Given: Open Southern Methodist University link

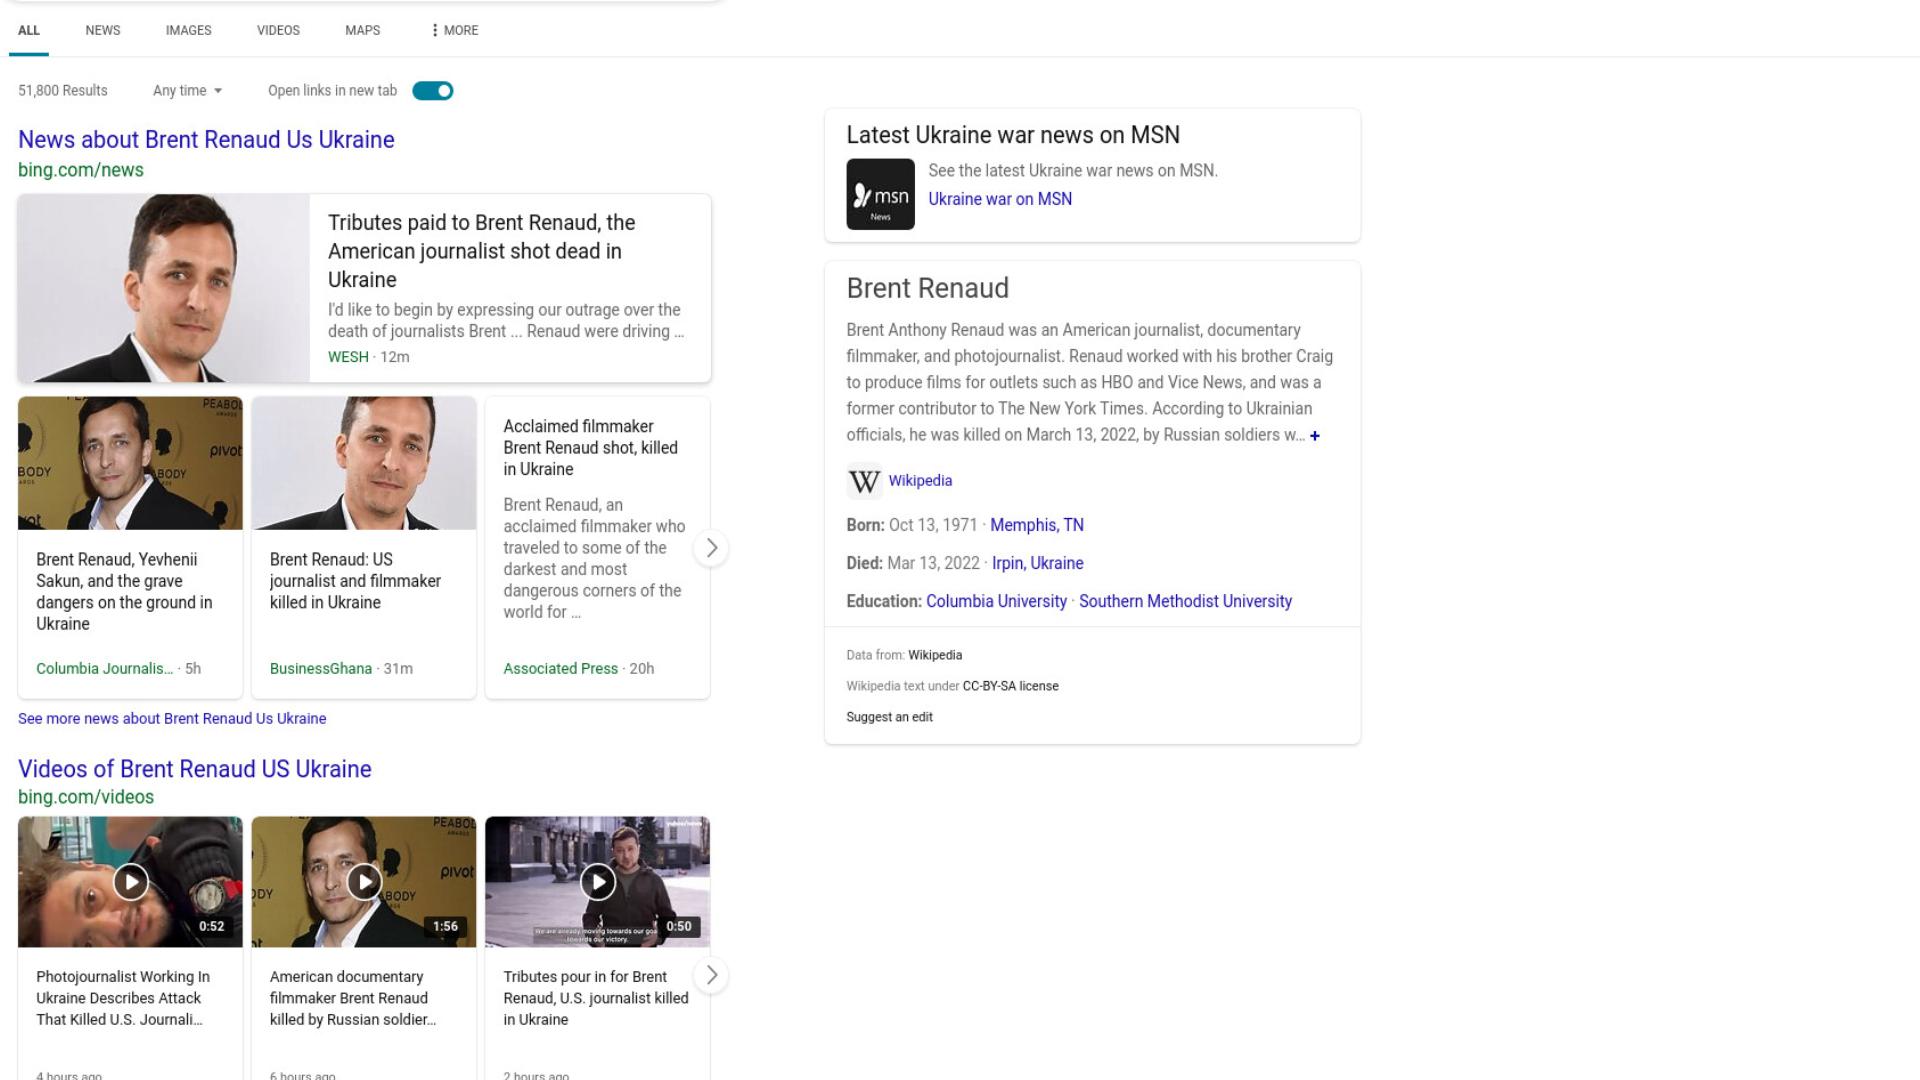Looking at the screenshot, I should 1185,601.
